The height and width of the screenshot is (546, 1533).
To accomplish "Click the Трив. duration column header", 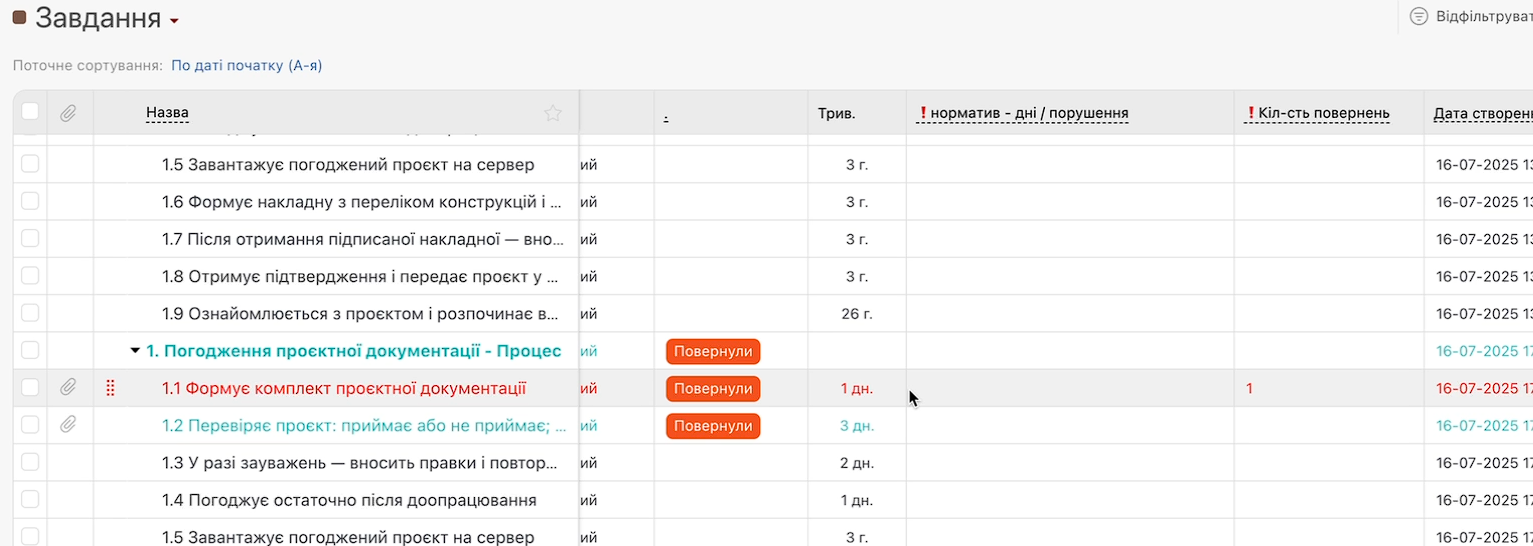I will click(836, 113).
